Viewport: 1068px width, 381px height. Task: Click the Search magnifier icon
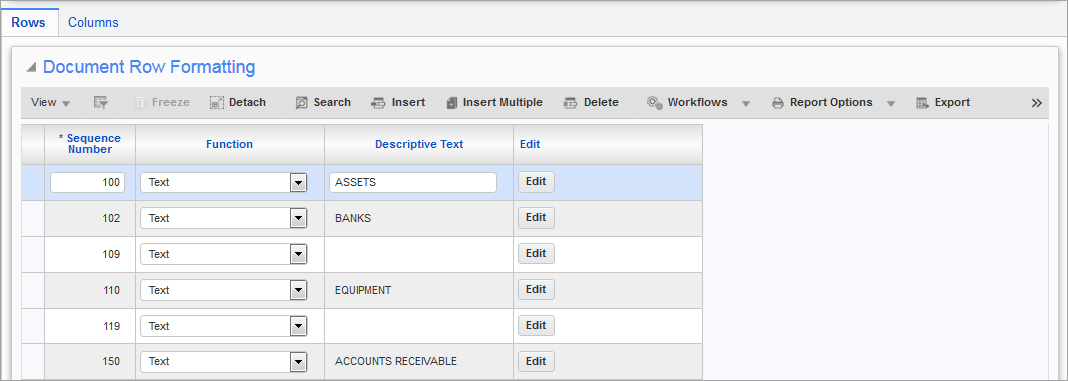[x=302, y=103]
